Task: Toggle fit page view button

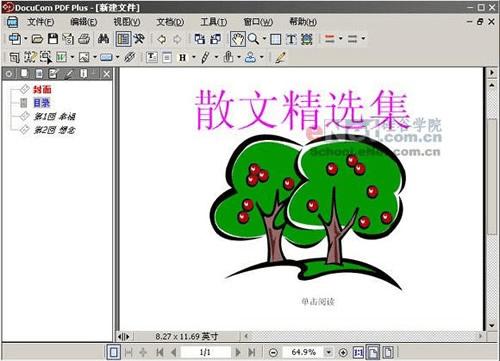Action: click(x=373, y=352)
